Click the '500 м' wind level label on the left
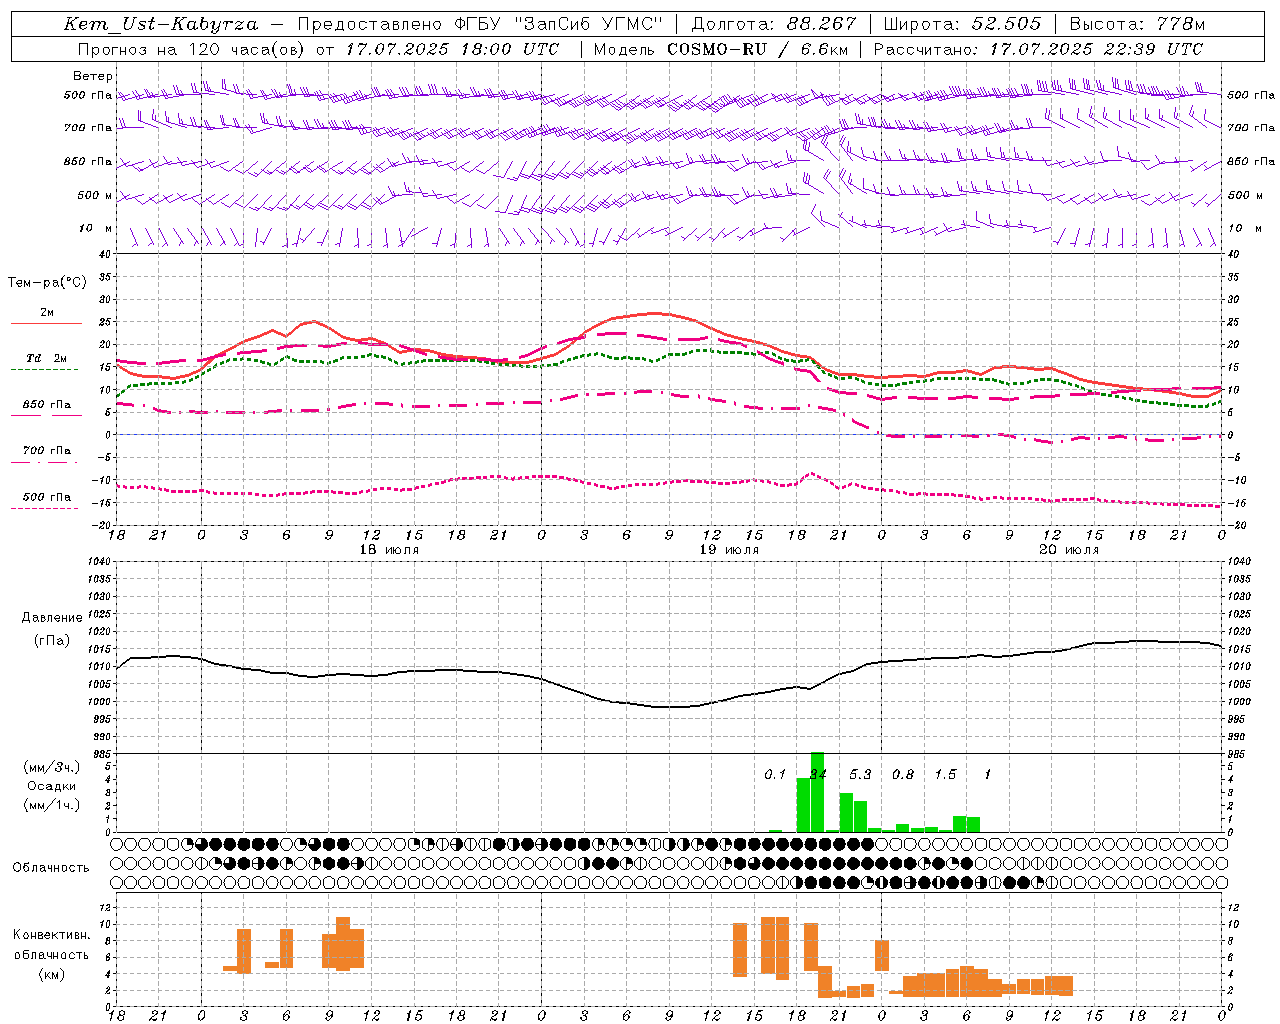 pos(95,195)
